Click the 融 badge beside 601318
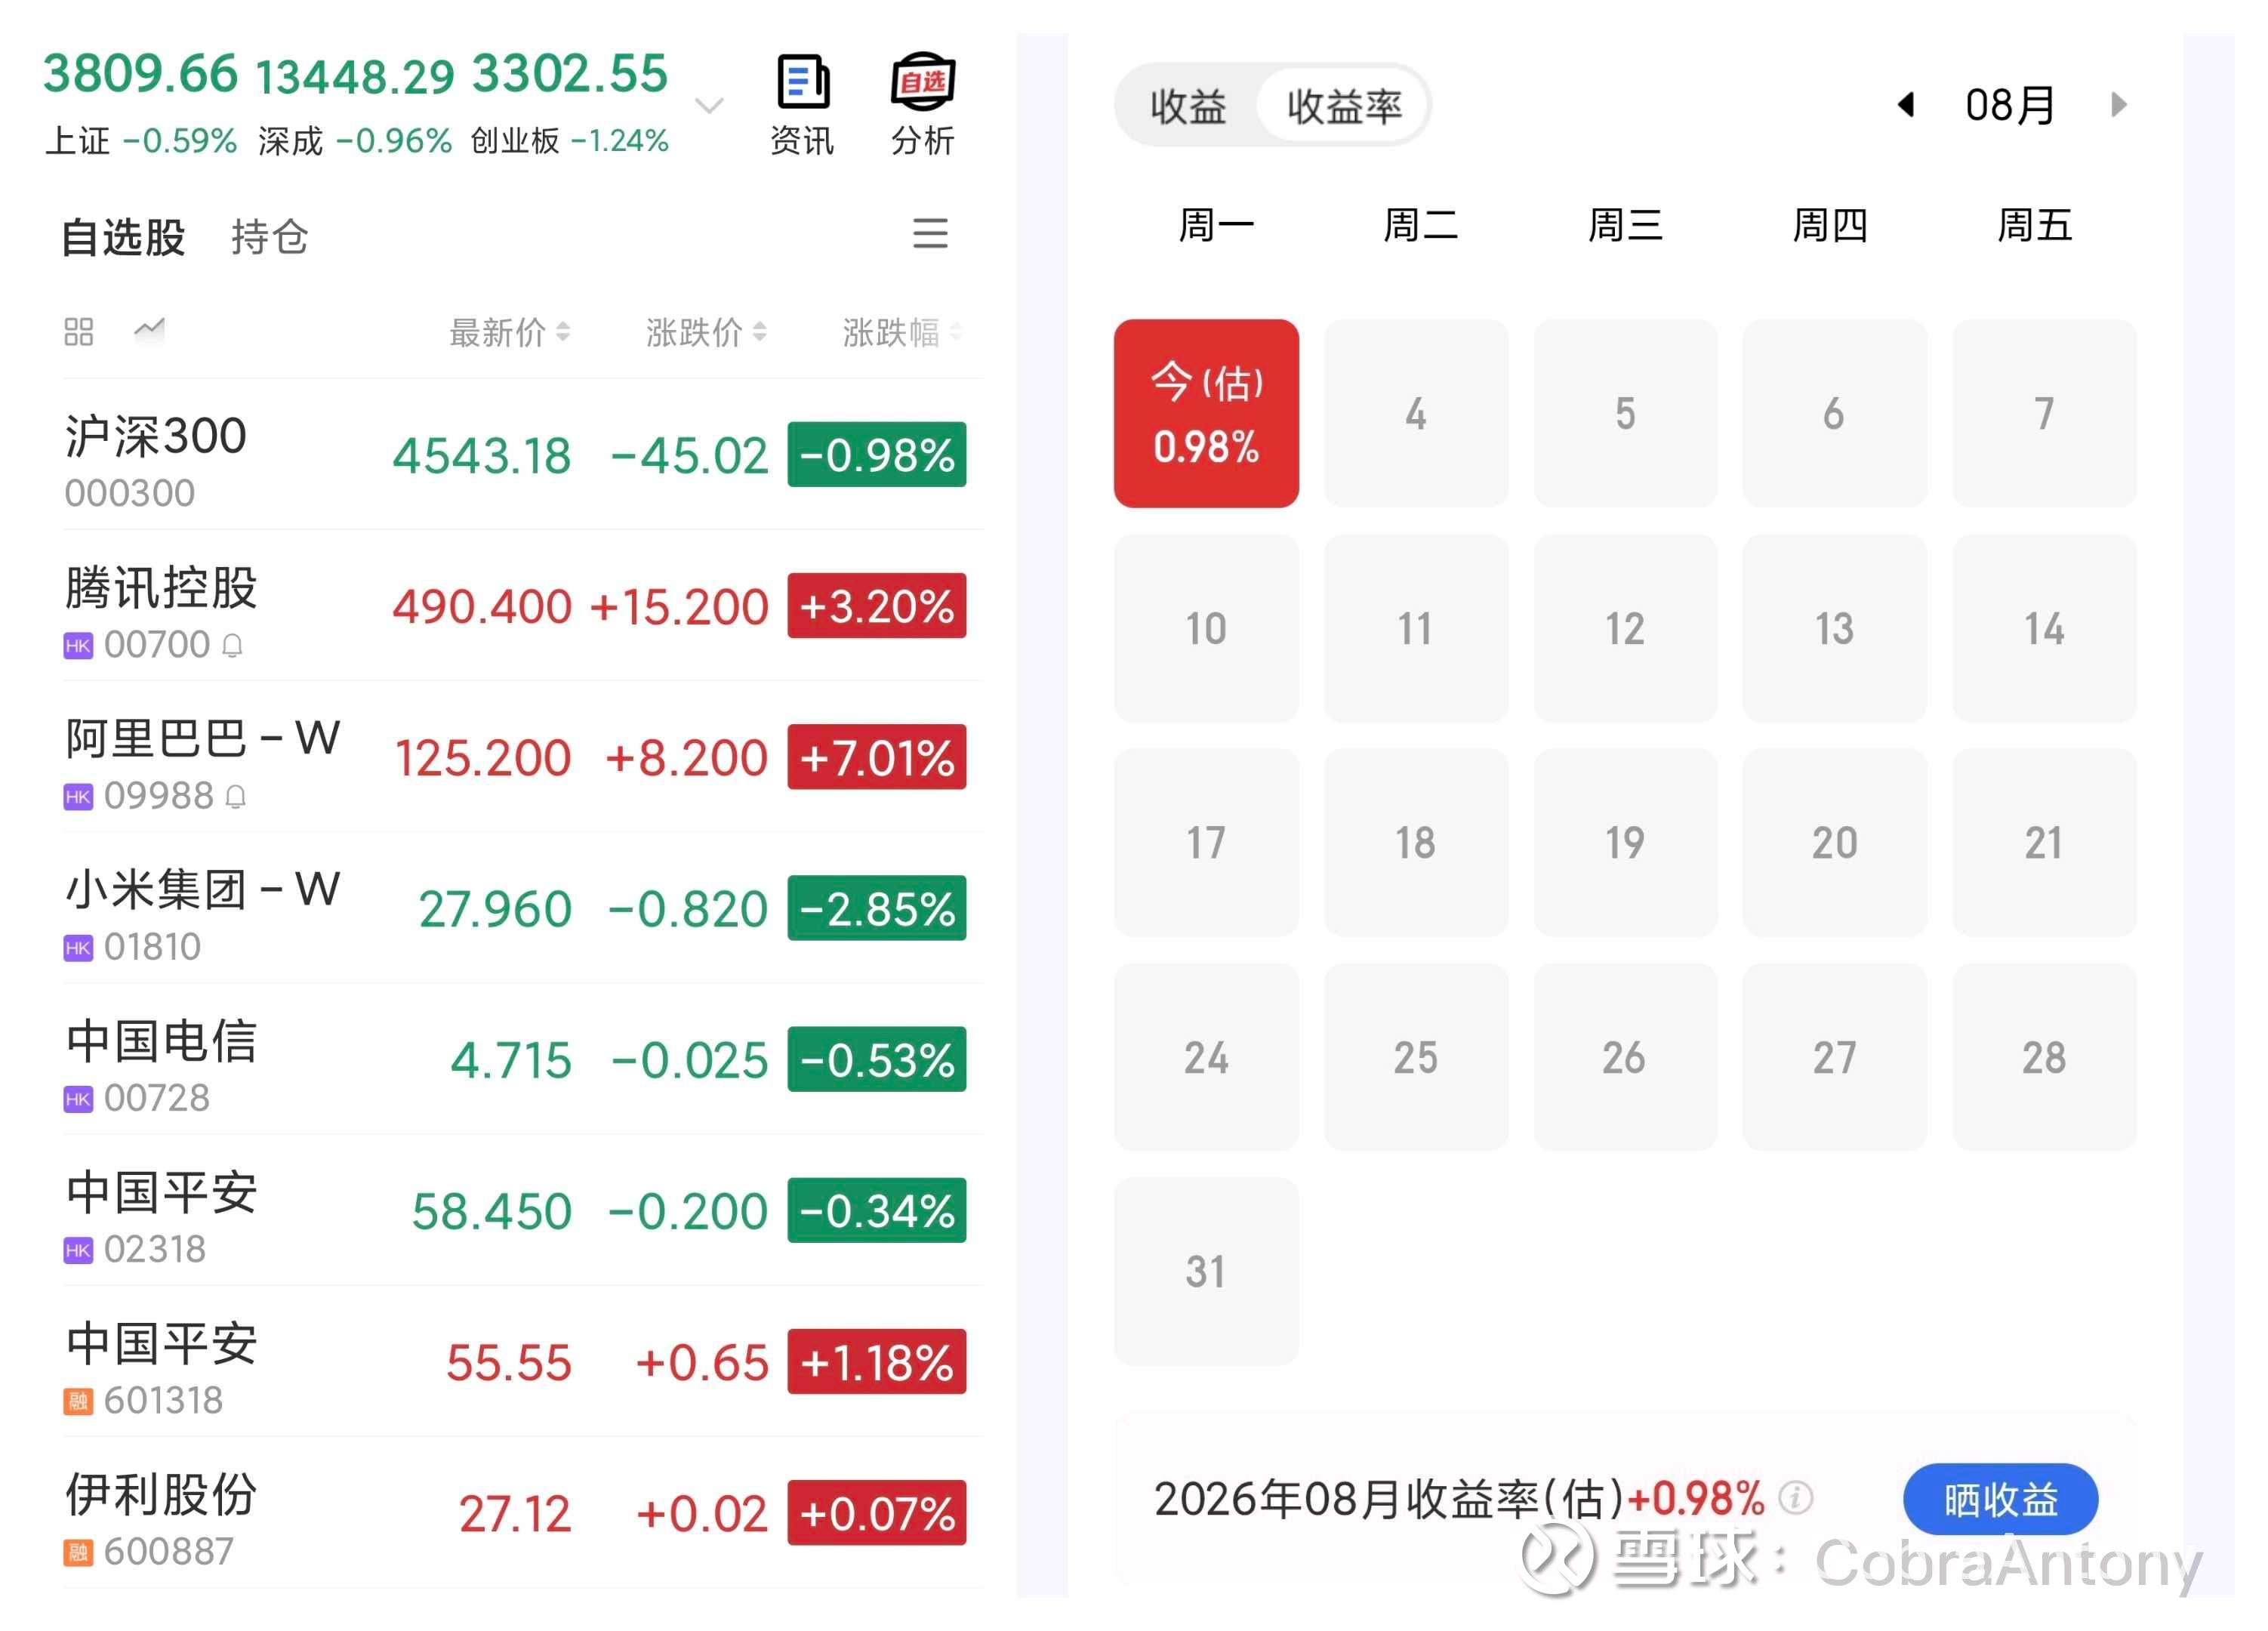Screen dimensions: 2268x1631 pos(78,1401)
